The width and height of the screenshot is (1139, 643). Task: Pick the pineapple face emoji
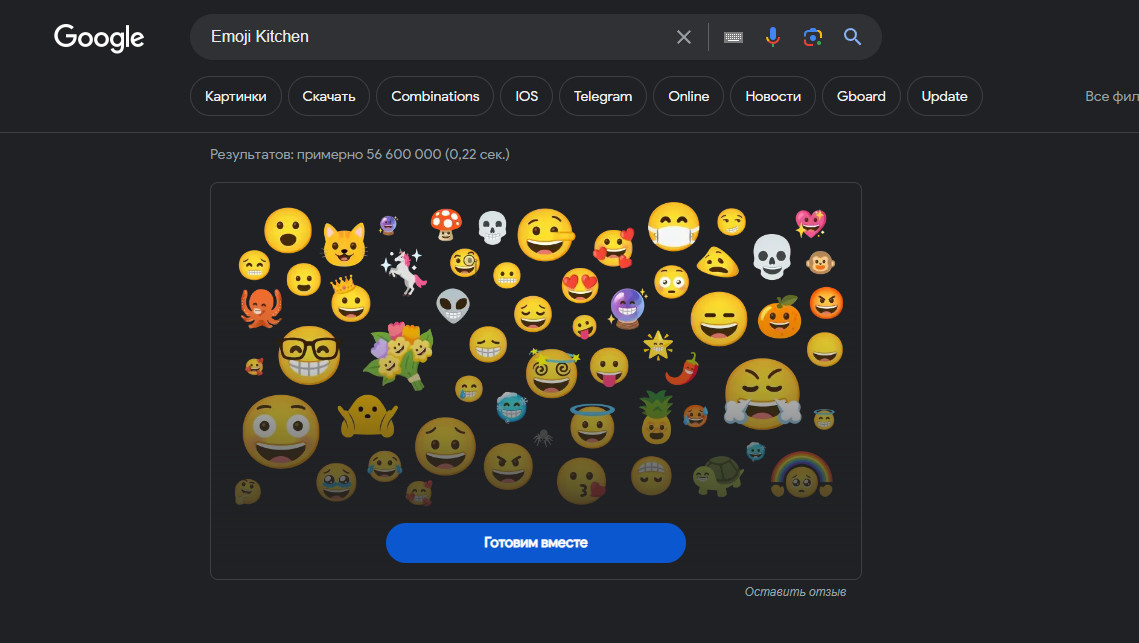[x=656, y=417]
